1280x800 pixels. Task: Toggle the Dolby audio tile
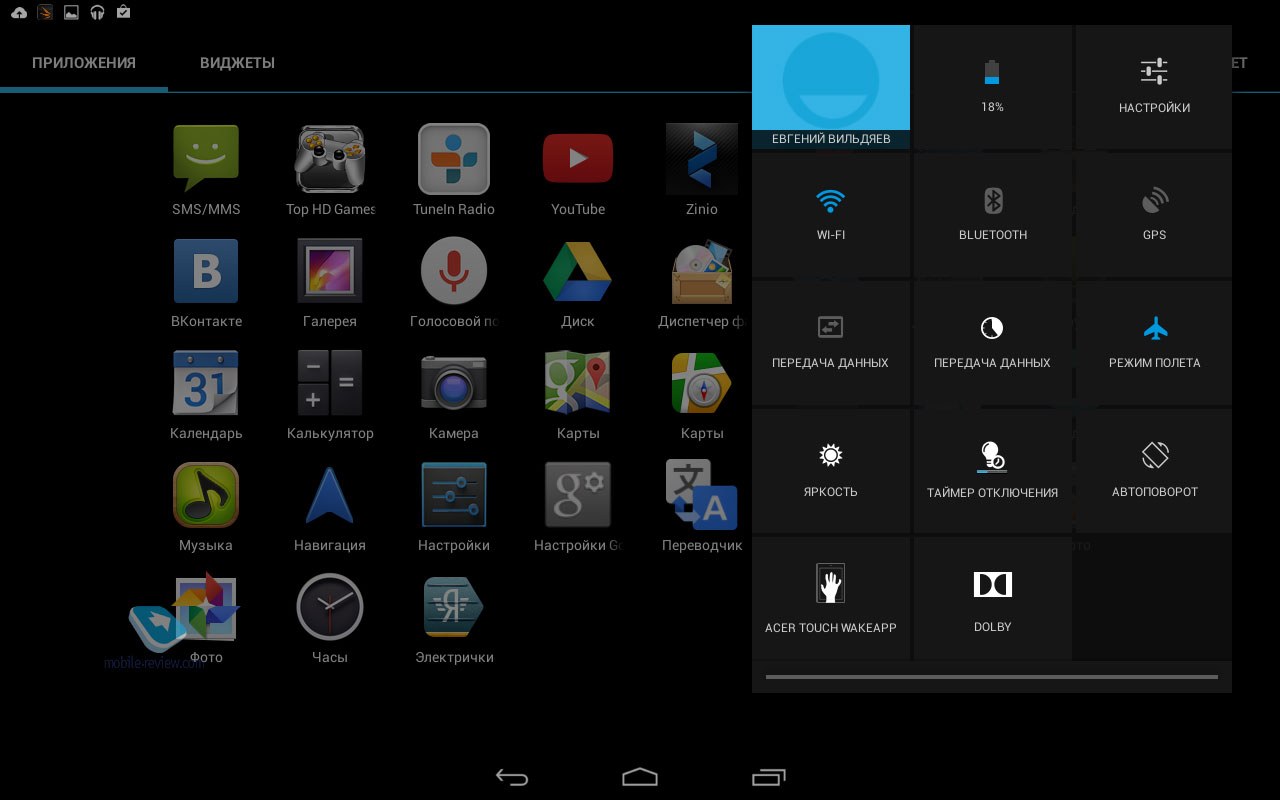992,599
